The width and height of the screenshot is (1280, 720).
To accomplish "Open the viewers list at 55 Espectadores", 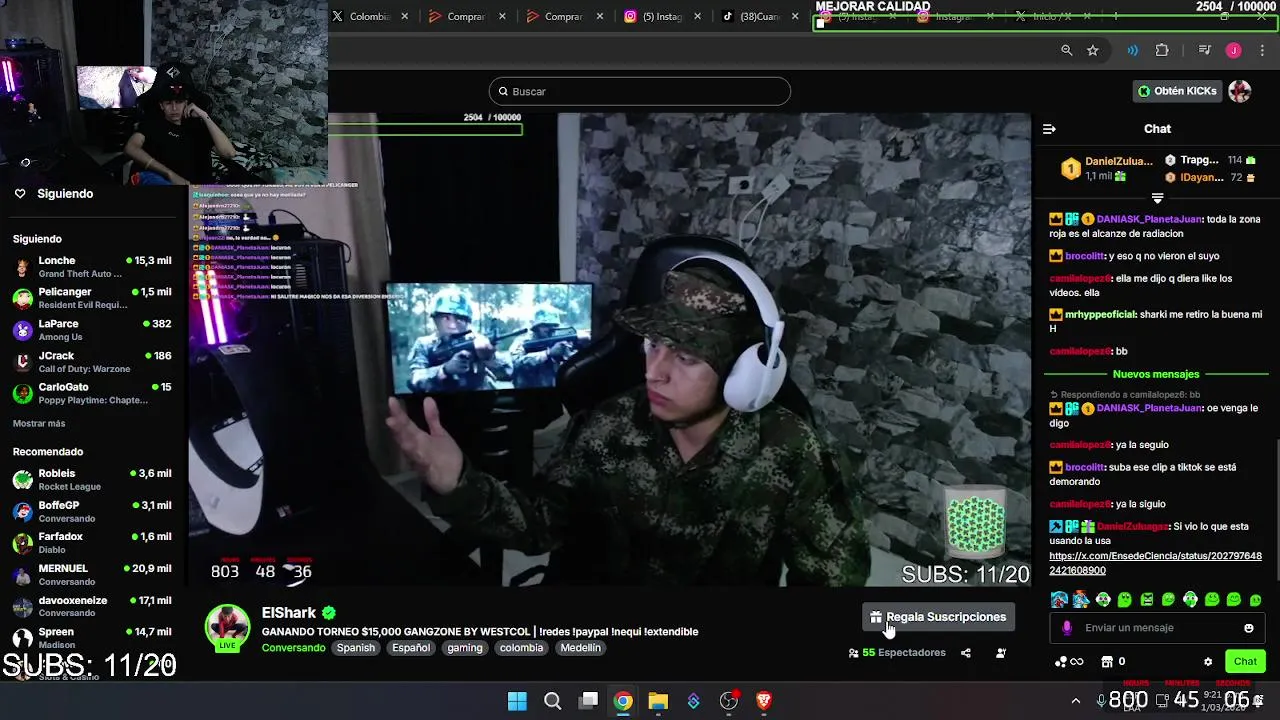I will pos(897,653).
